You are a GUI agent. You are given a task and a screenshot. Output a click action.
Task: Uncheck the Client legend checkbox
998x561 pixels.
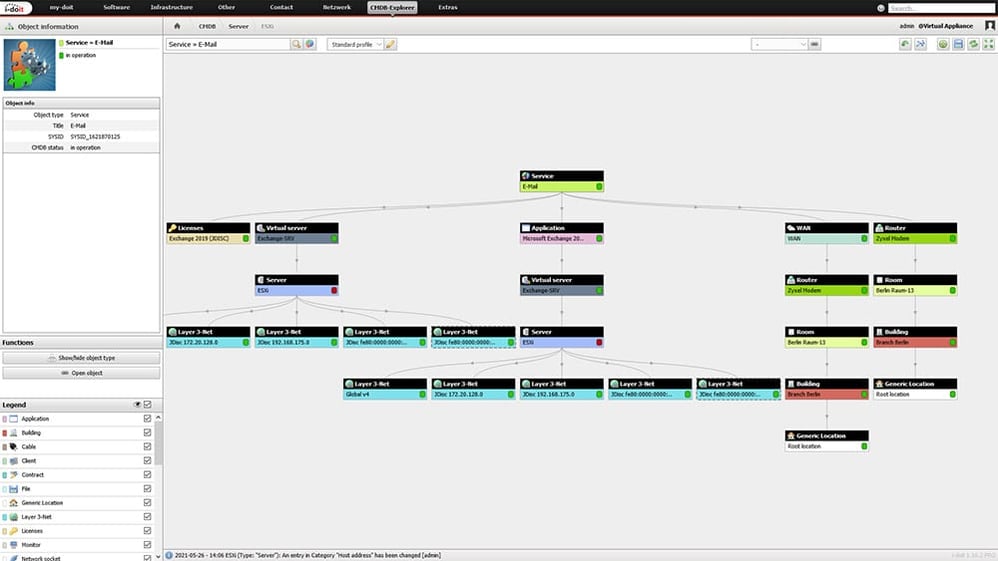point(148,460)
